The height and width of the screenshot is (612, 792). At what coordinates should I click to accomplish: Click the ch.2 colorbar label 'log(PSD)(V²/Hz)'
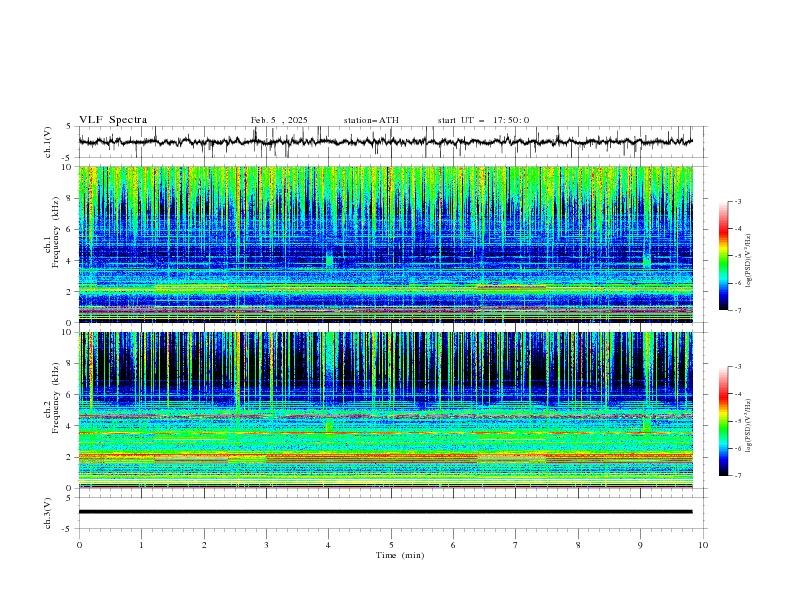749,426
